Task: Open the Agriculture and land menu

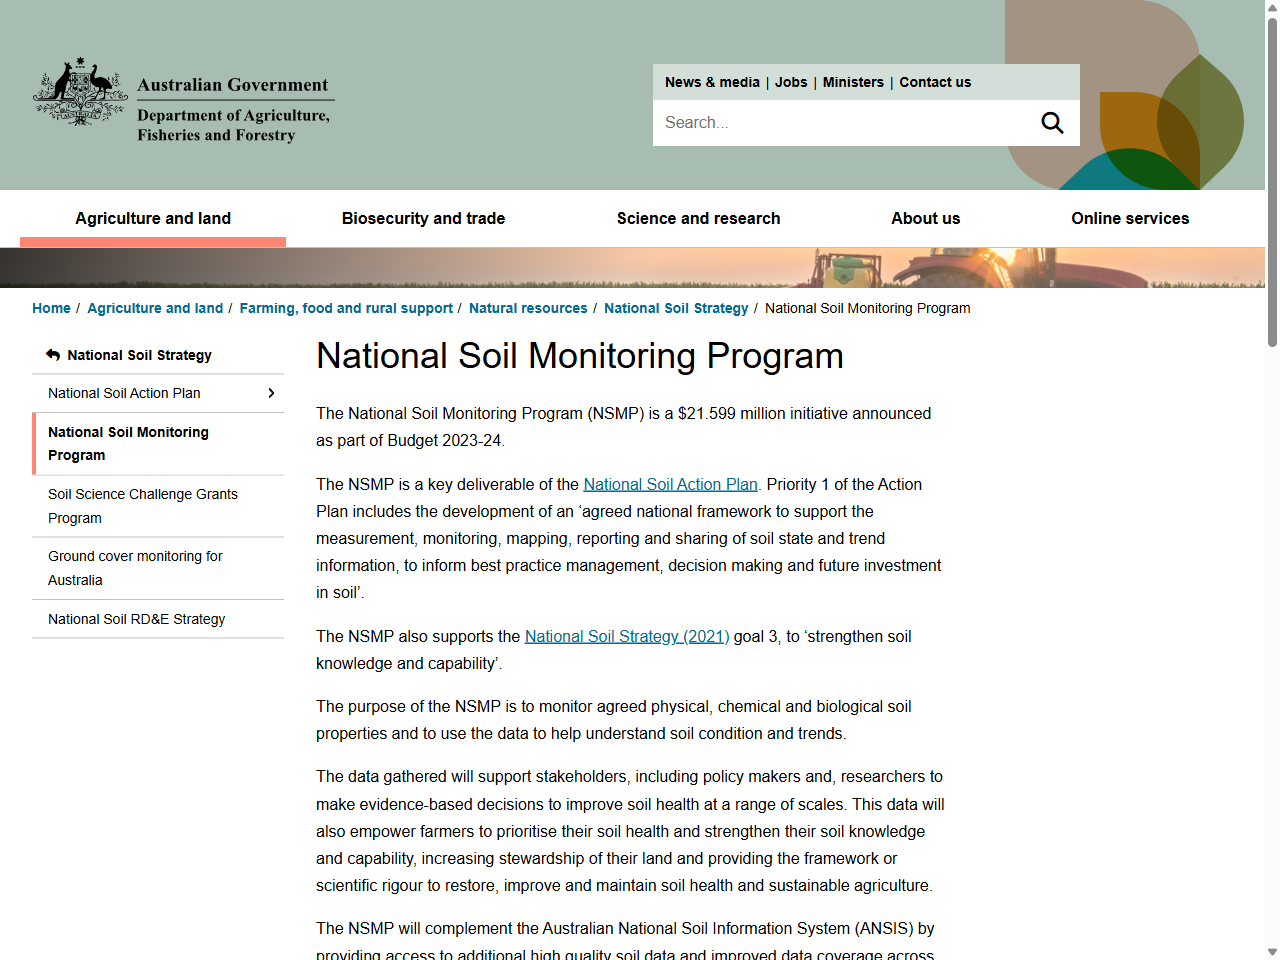Action: point(153,218)
